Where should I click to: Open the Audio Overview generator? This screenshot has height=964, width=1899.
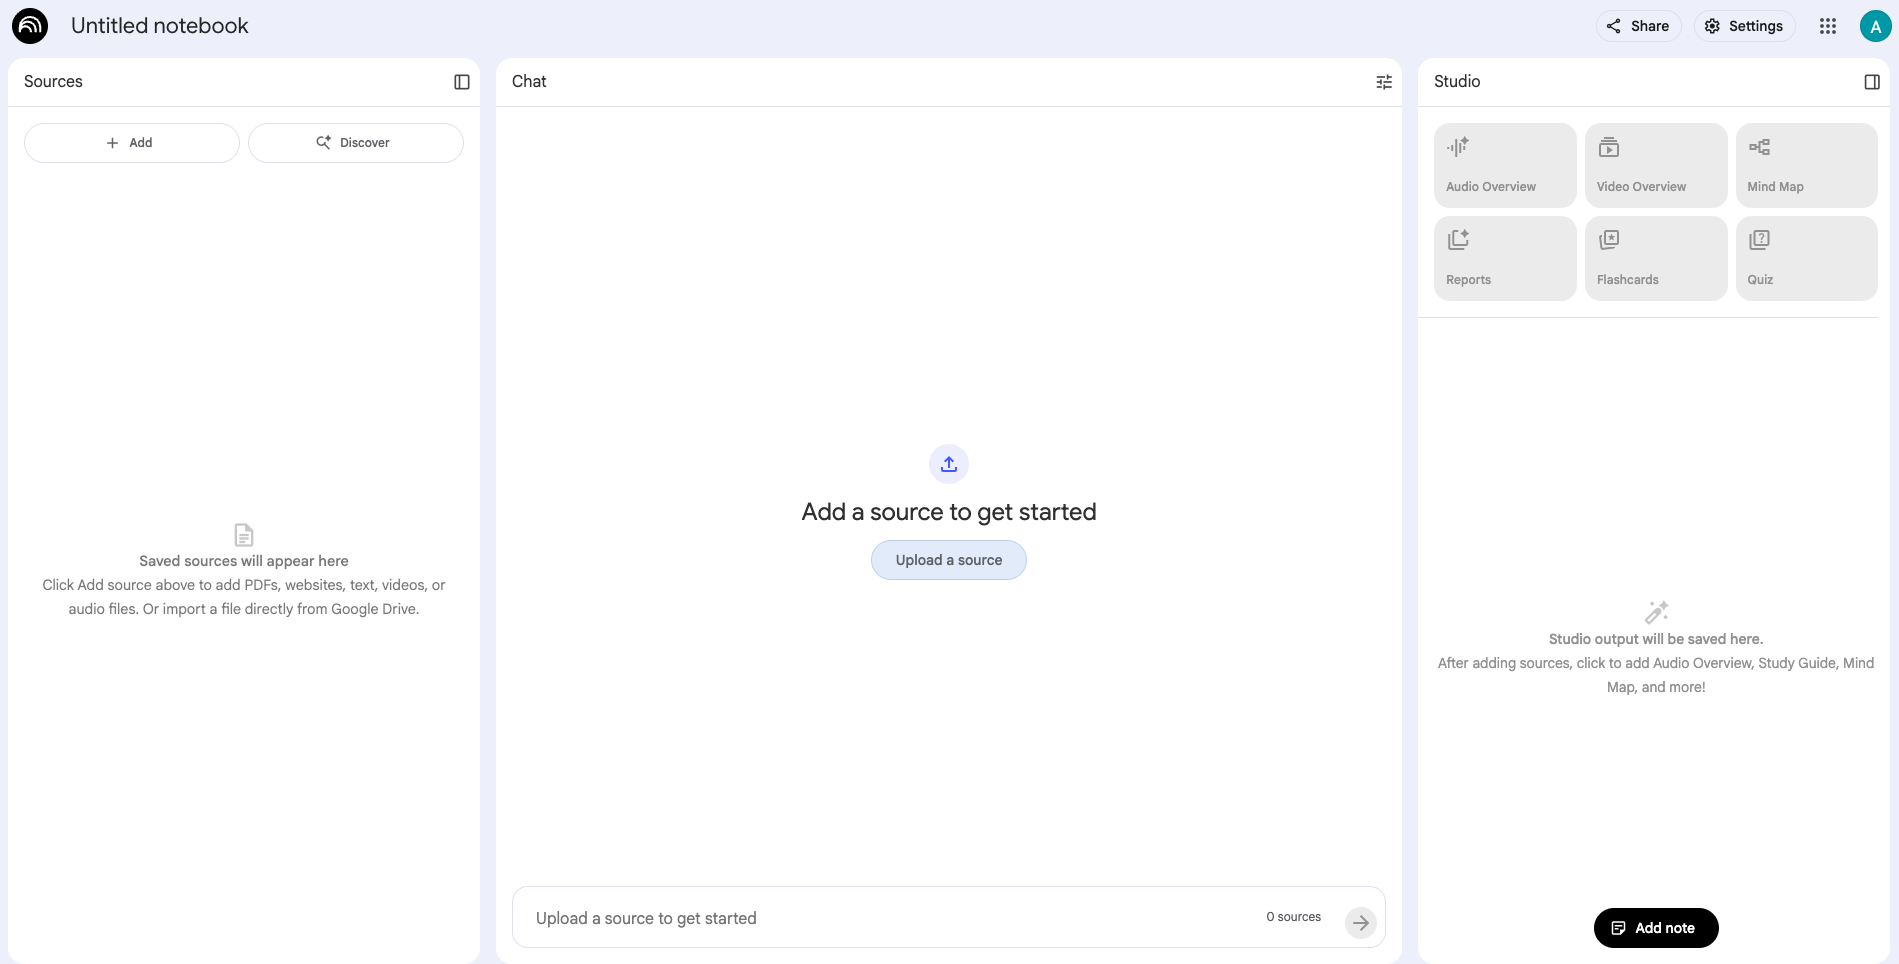[1504, 165]
